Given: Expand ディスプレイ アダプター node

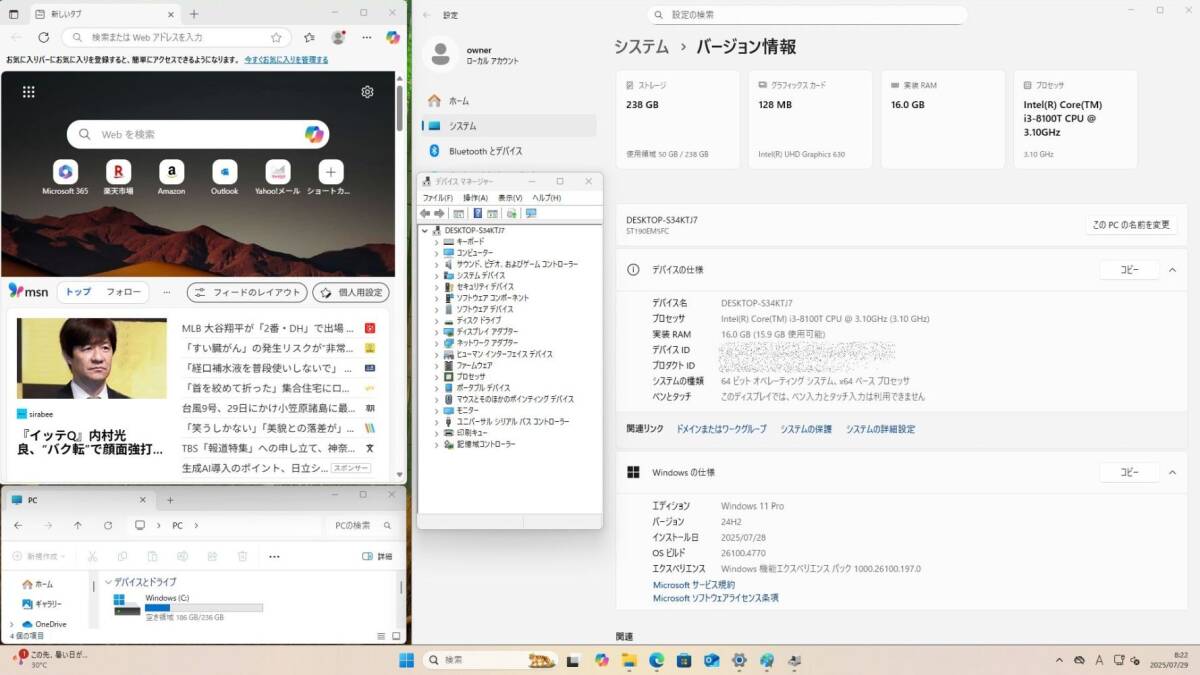Looking at the screenshot, I should click(x=436, y=331).
